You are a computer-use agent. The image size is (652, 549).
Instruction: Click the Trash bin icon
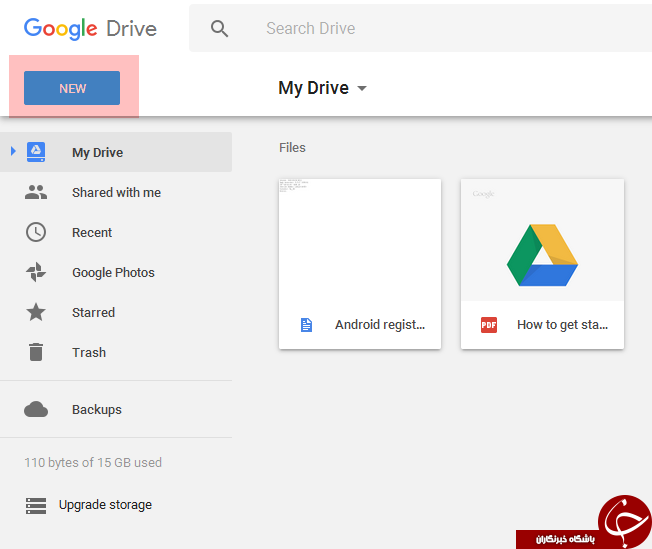(x=36, y=352)
